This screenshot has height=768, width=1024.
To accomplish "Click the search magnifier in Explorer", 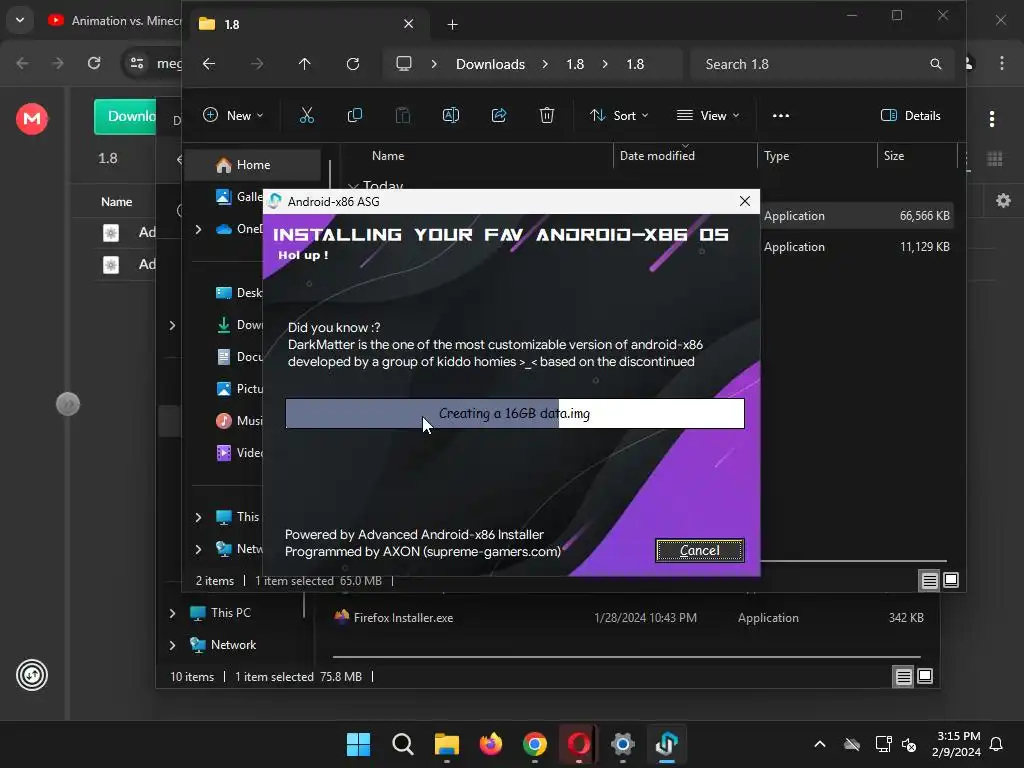I will pyautogui.click(x=936, y=64).
